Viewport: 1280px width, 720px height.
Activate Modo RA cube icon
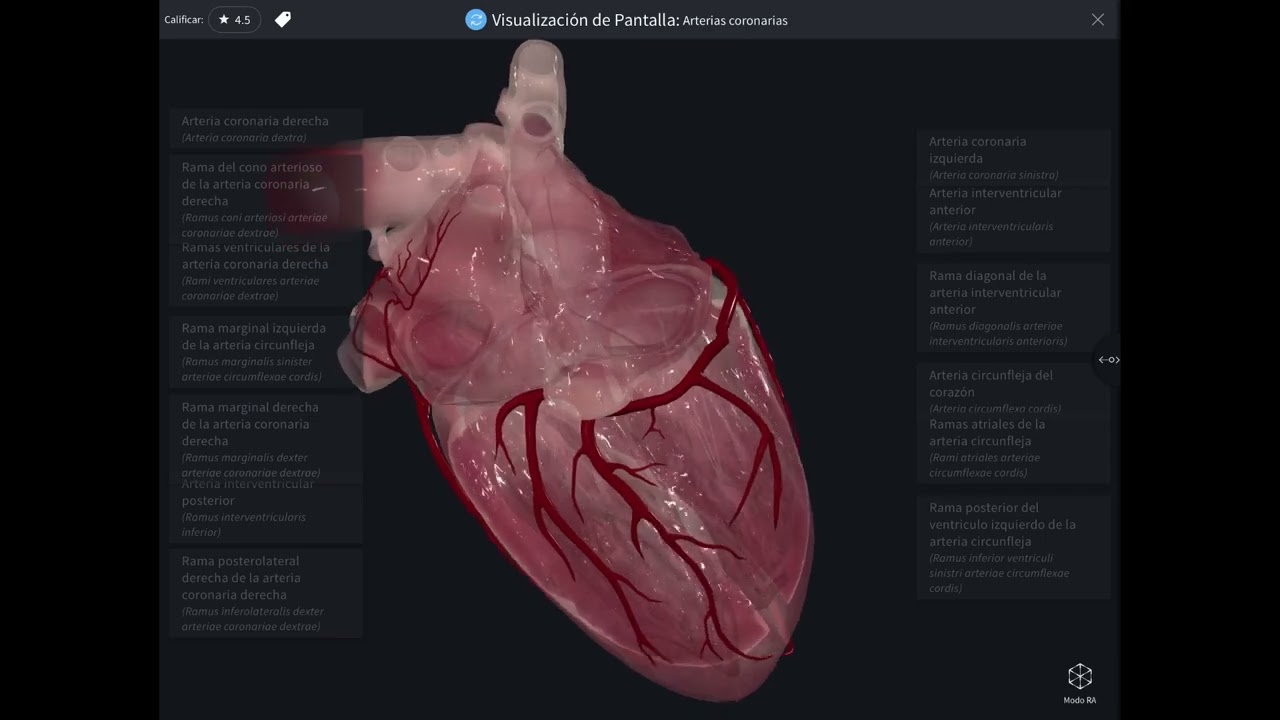pyautogui.click(x=1080, y=683)
